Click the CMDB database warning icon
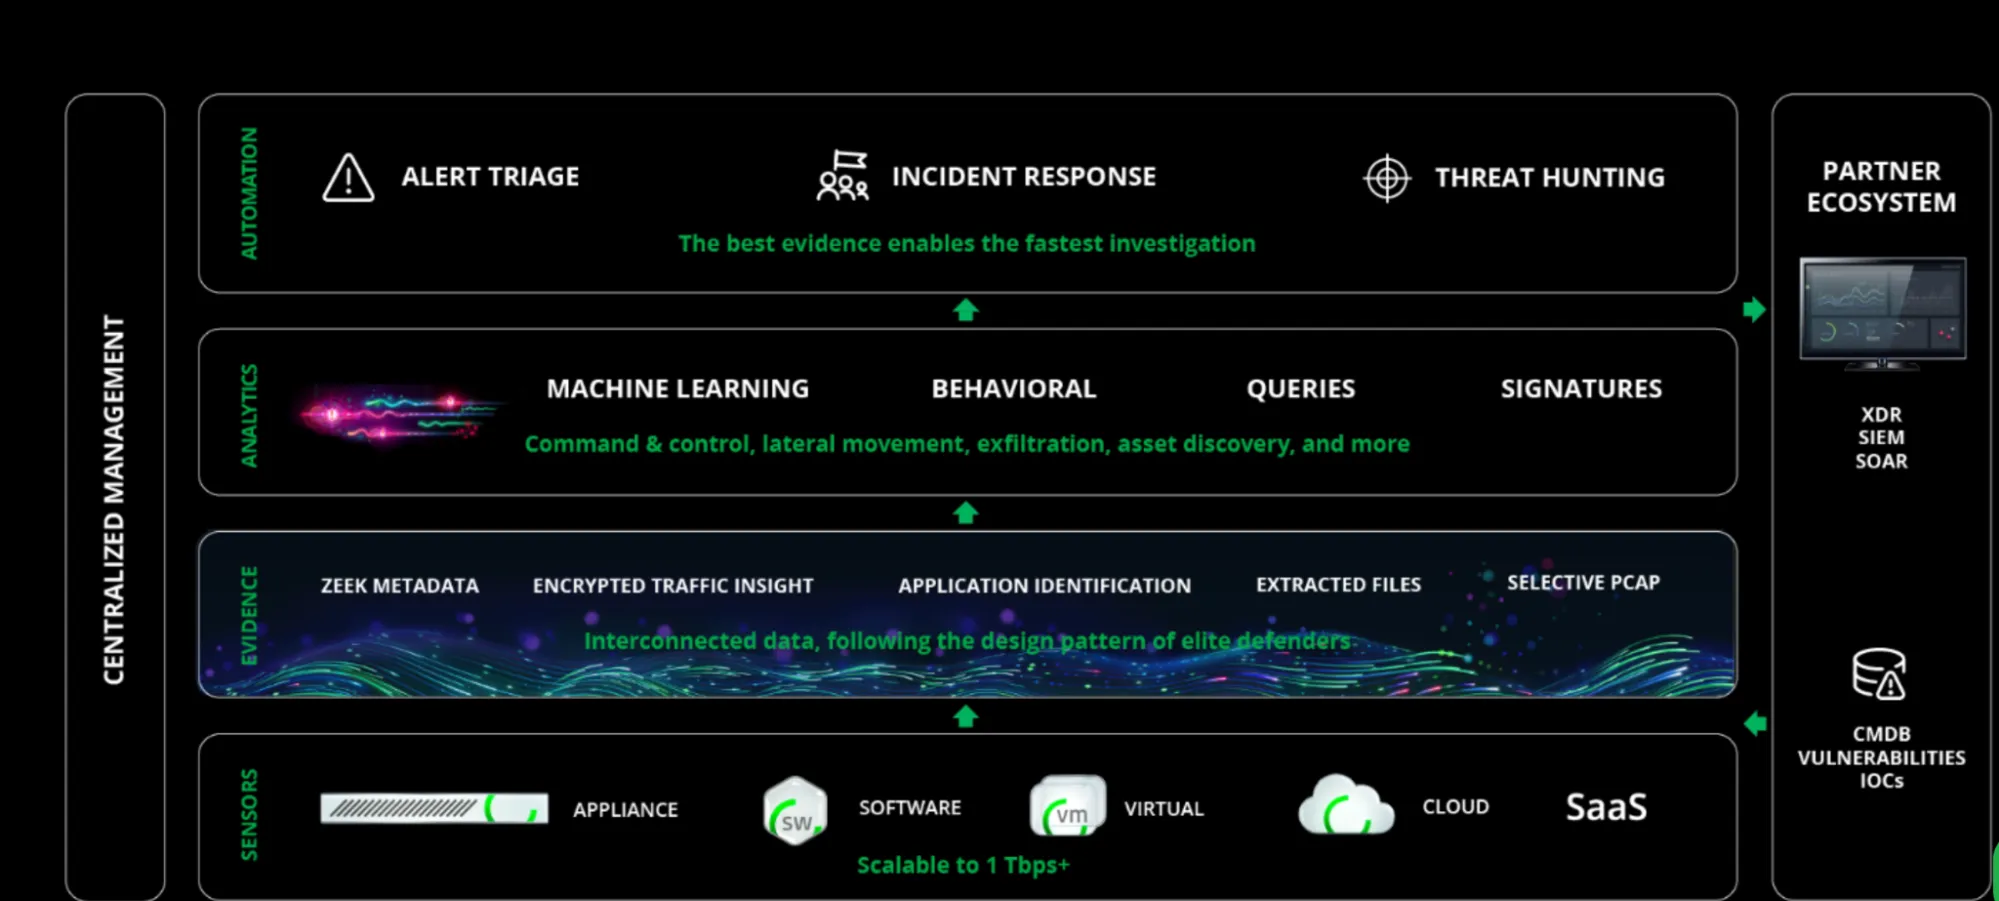This screenshot has height=901, width=1999. 1880,674
